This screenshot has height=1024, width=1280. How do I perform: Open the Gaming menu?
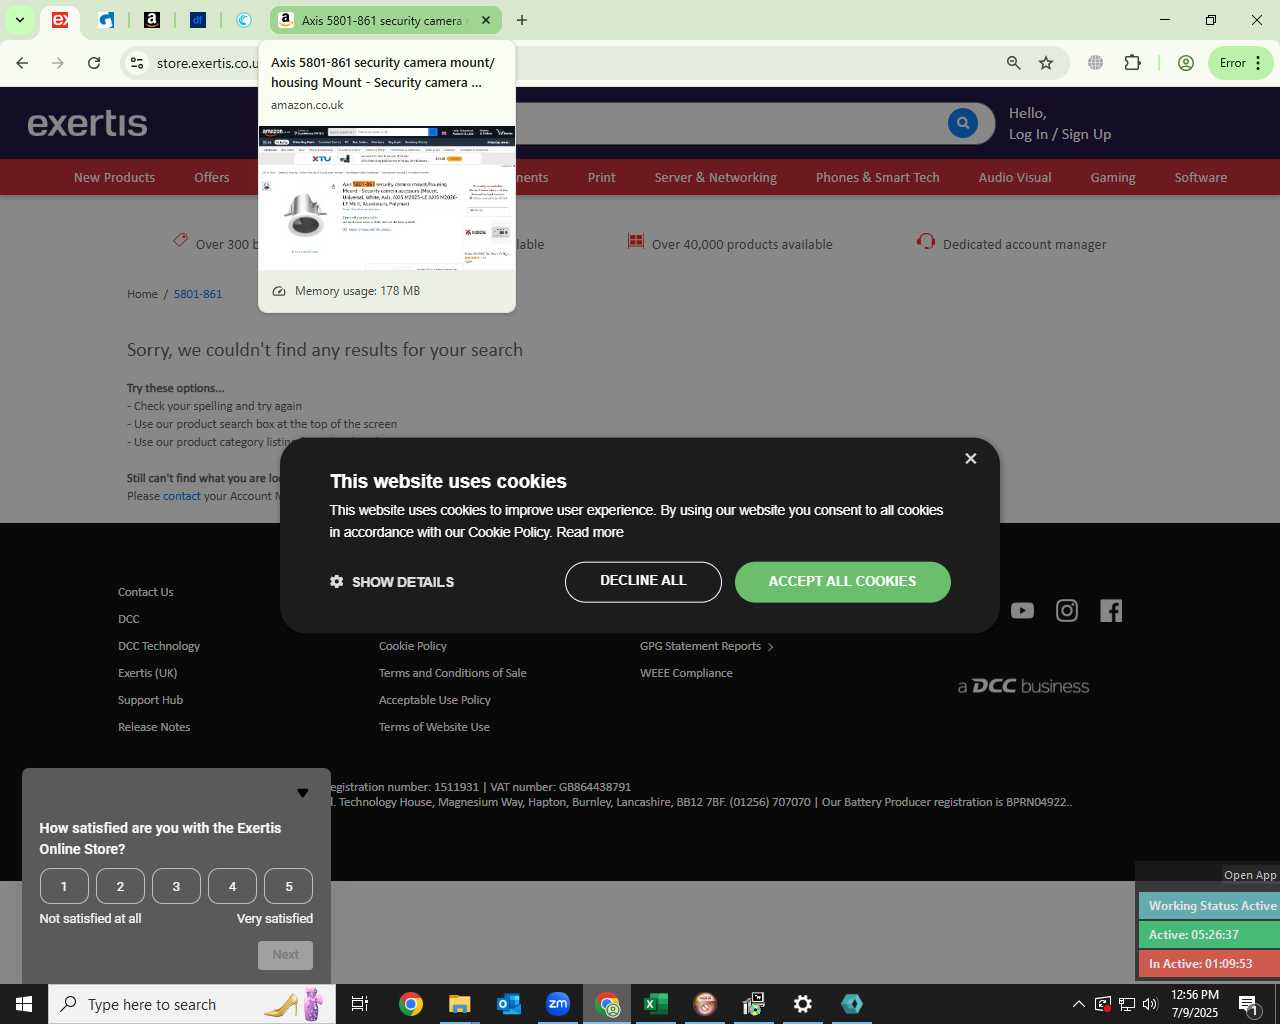pyautogui.click(x=1113, y=177)
